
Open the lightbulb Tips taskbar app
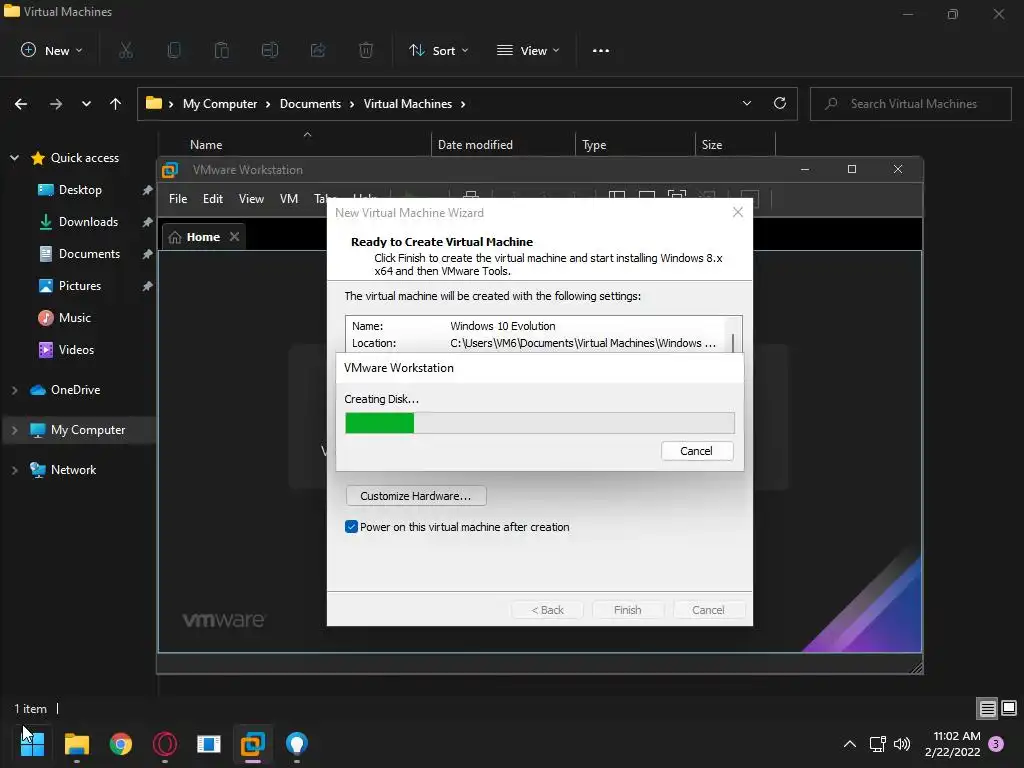tap(296, 743)
